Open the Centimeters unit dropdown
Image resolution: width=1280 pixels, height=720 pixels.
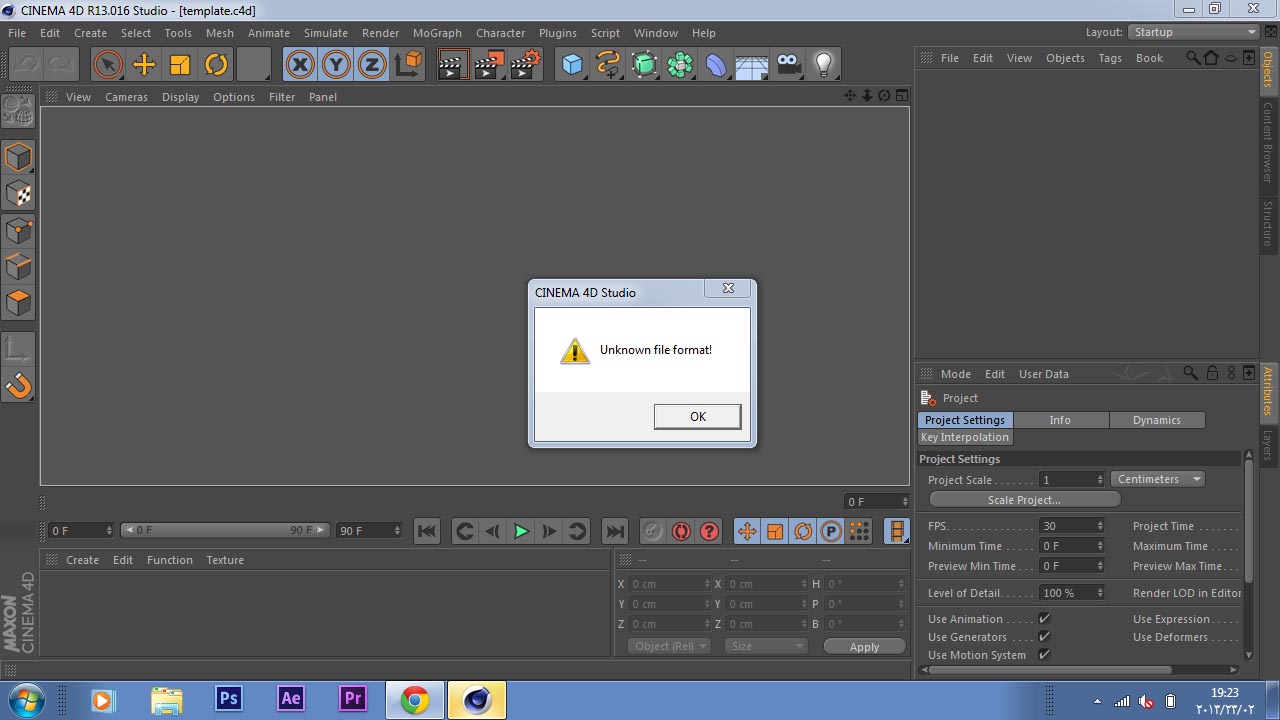(1157, 479)
